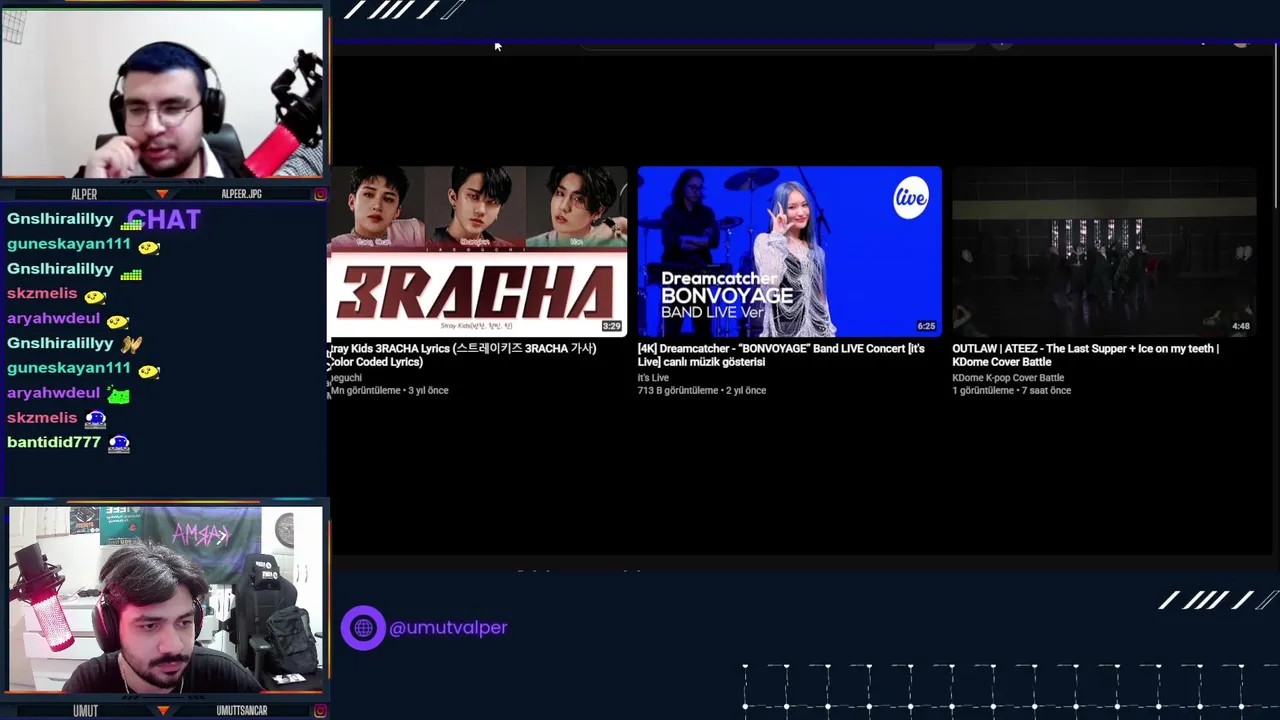The height and width of the screenshot is (720, 1280).
Task: Click the purple globe icon
Action: click(x=363, y=628)
